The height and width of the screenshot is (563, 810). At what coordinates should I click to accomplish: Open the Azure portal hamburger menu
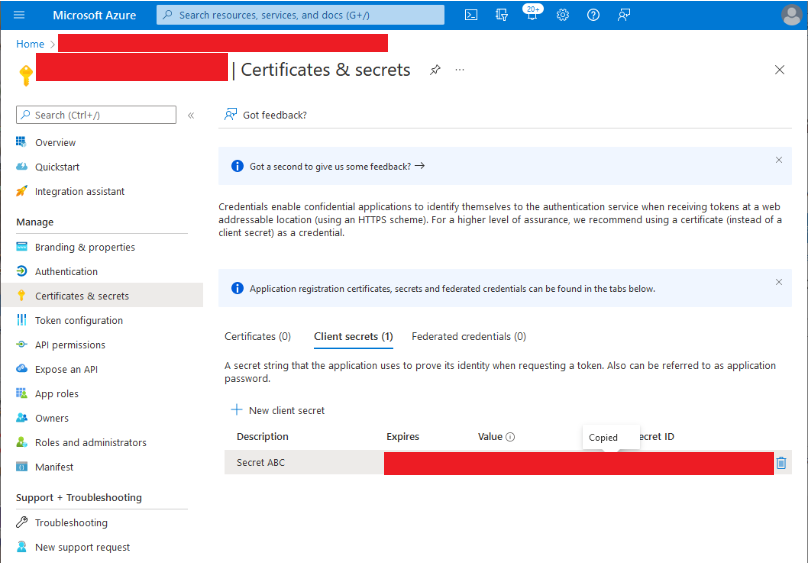click(19, 15)
